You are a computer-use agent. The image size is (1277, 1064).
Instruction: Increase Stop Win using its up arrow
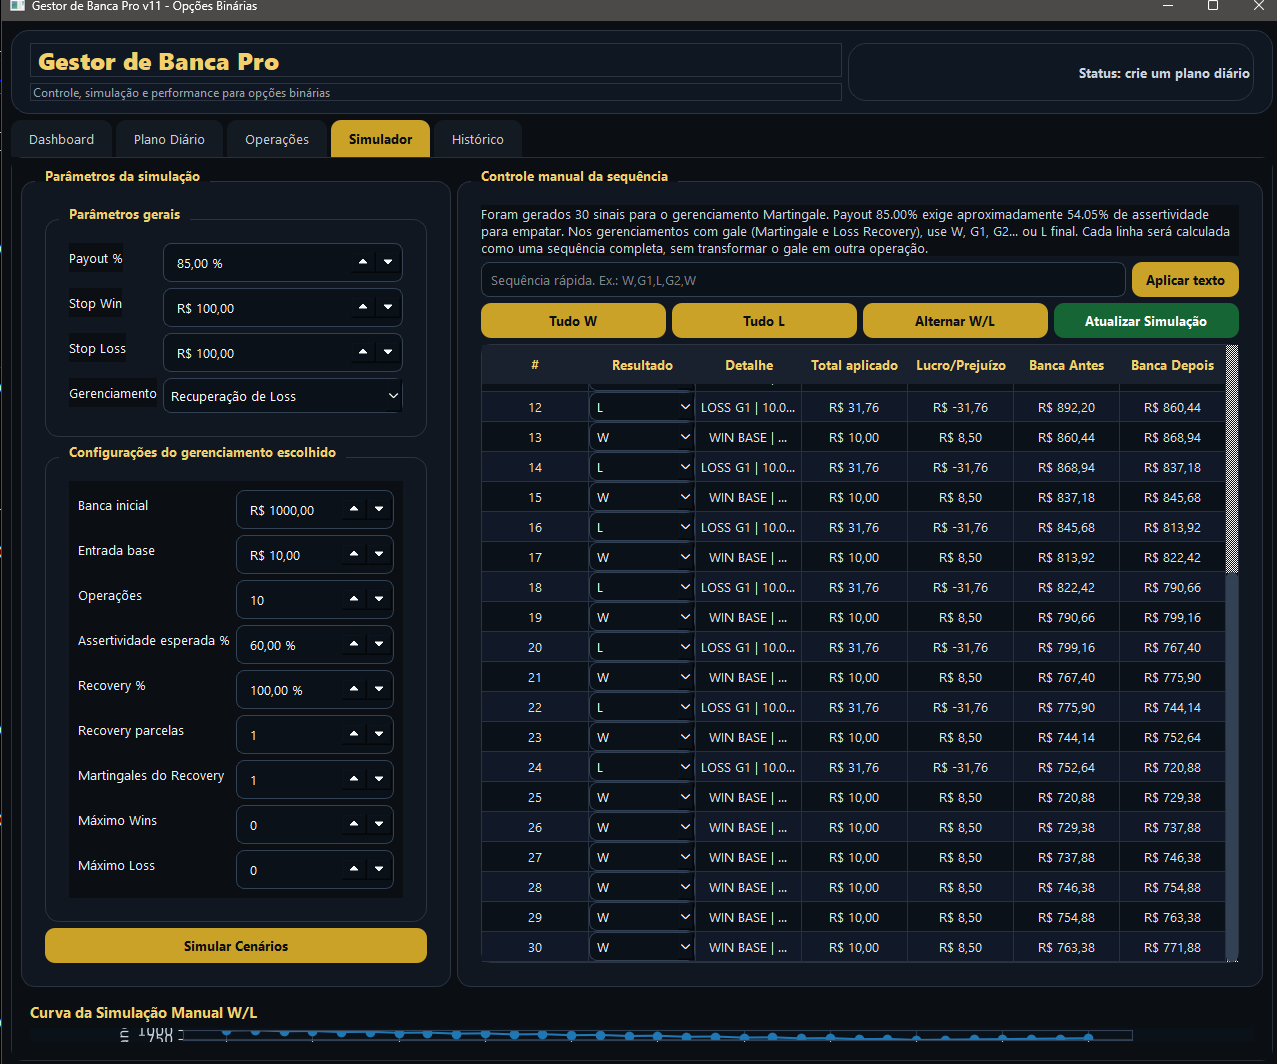coord(363,308)
